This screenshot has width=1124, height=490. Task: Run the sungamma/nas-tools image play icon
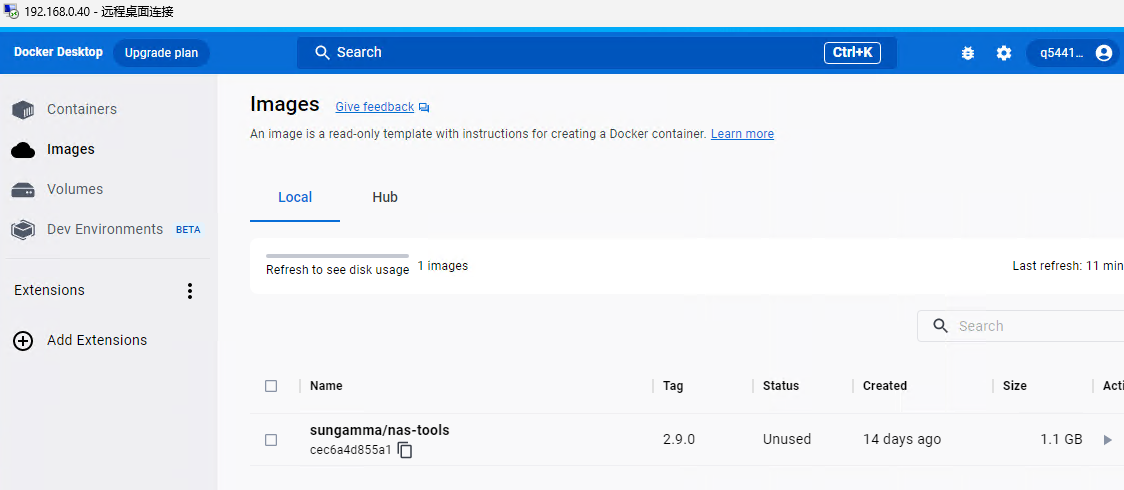tap(1108, 440)
